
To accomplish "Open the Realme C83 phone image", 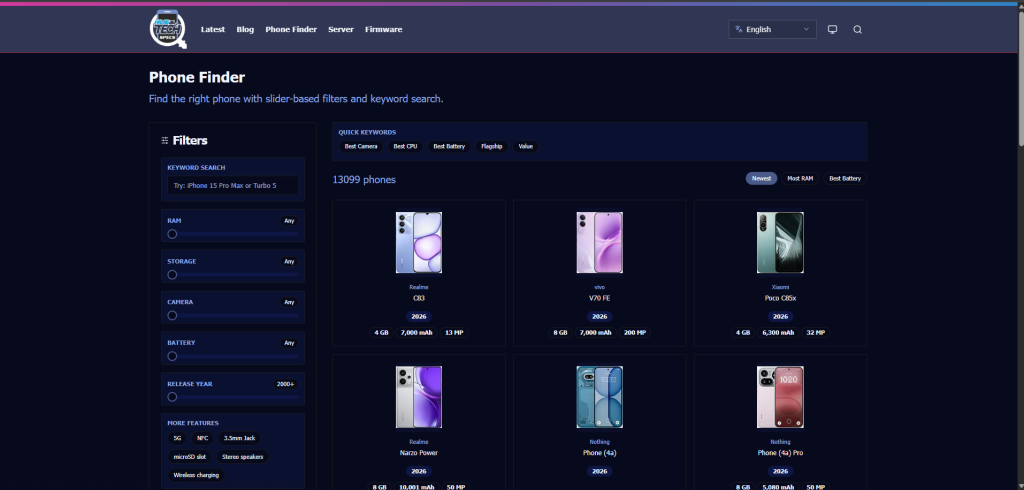I will point(419,242).
